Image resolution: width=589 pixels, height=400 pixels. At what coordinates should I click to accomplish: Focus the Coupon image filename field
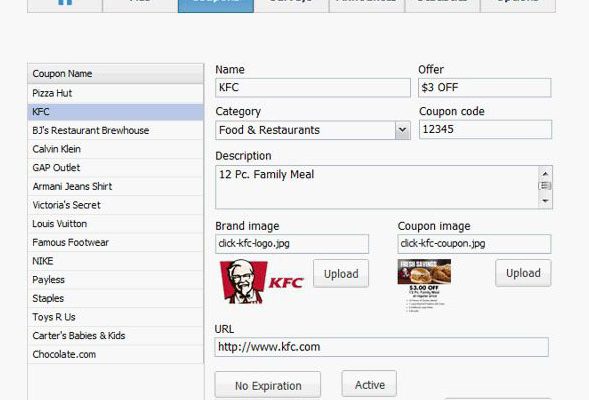pos(474,244)
